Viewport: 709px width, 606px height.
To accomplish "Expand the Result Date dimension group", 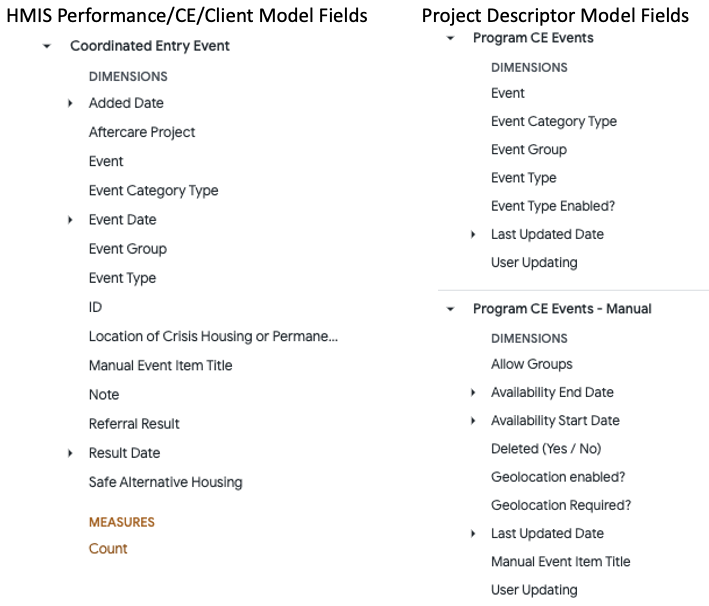I will pos(70,453).
